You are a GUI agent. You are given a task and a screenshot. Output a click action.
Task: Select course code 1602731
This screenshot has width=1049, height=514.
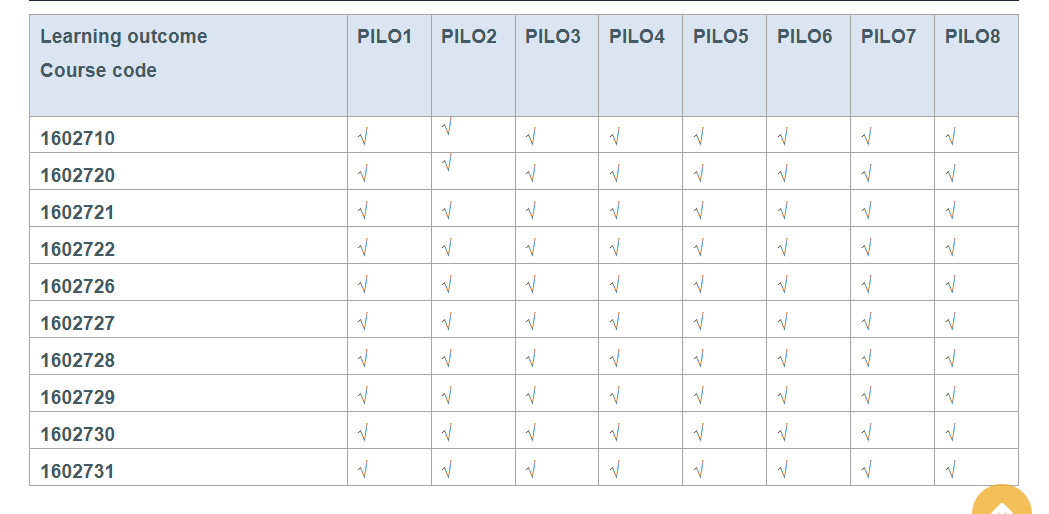[77, 471]
